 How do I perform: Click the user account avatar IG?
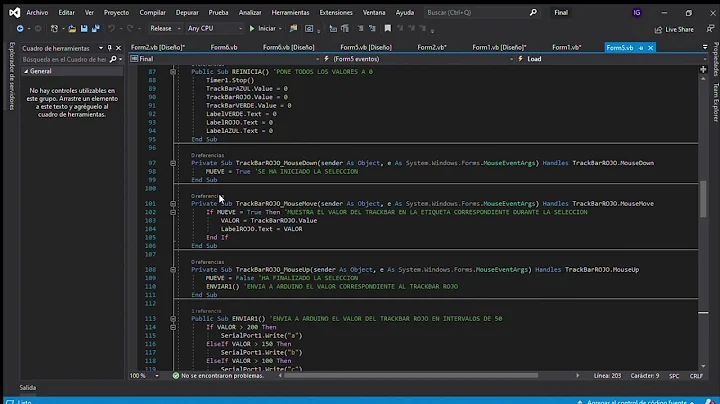637,12
